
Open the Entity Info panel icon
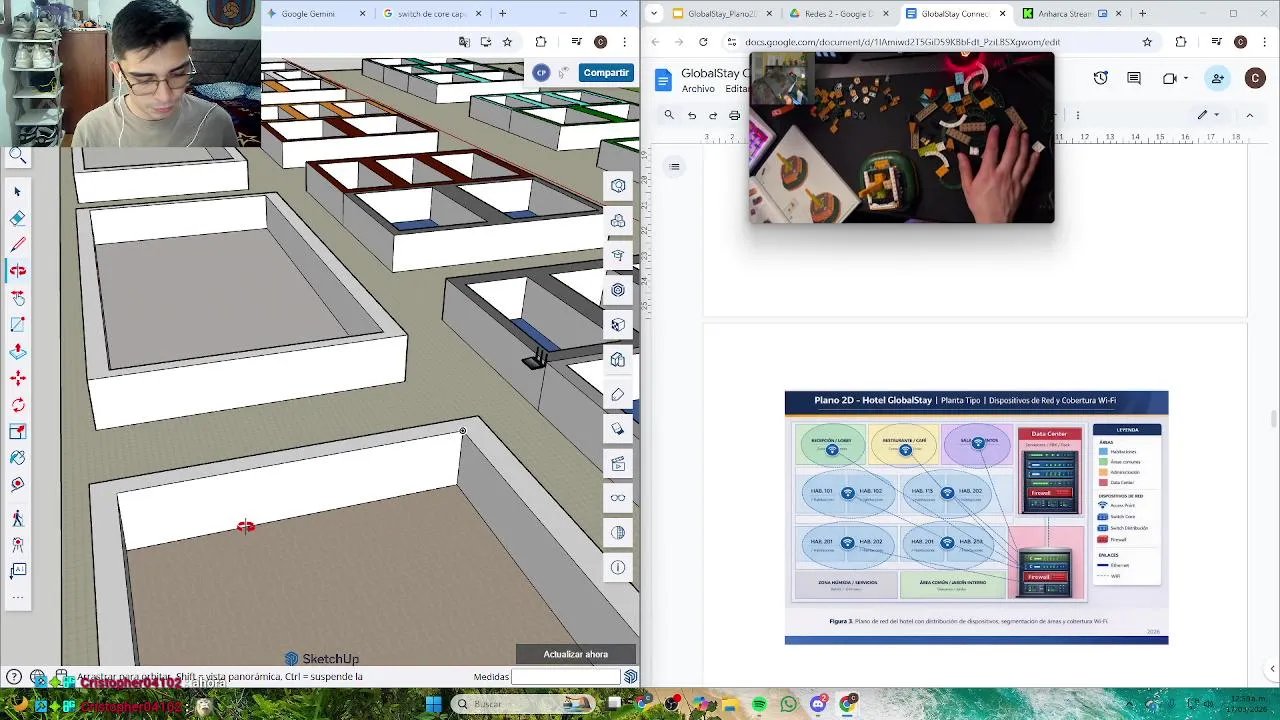coord(618,186)
